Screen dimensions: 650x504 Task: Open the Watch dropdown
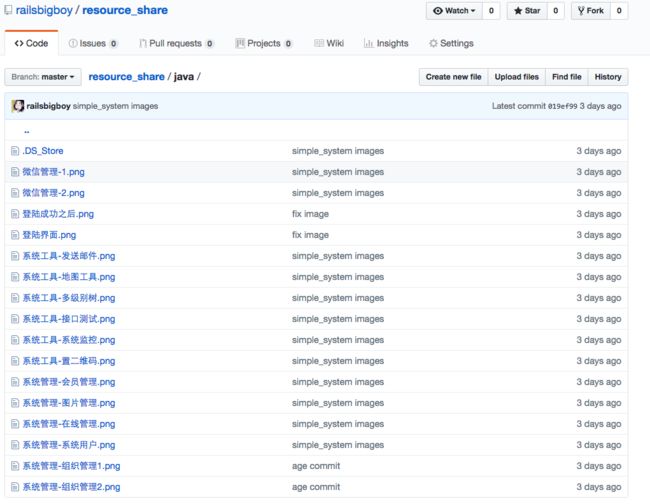point(454,11)
